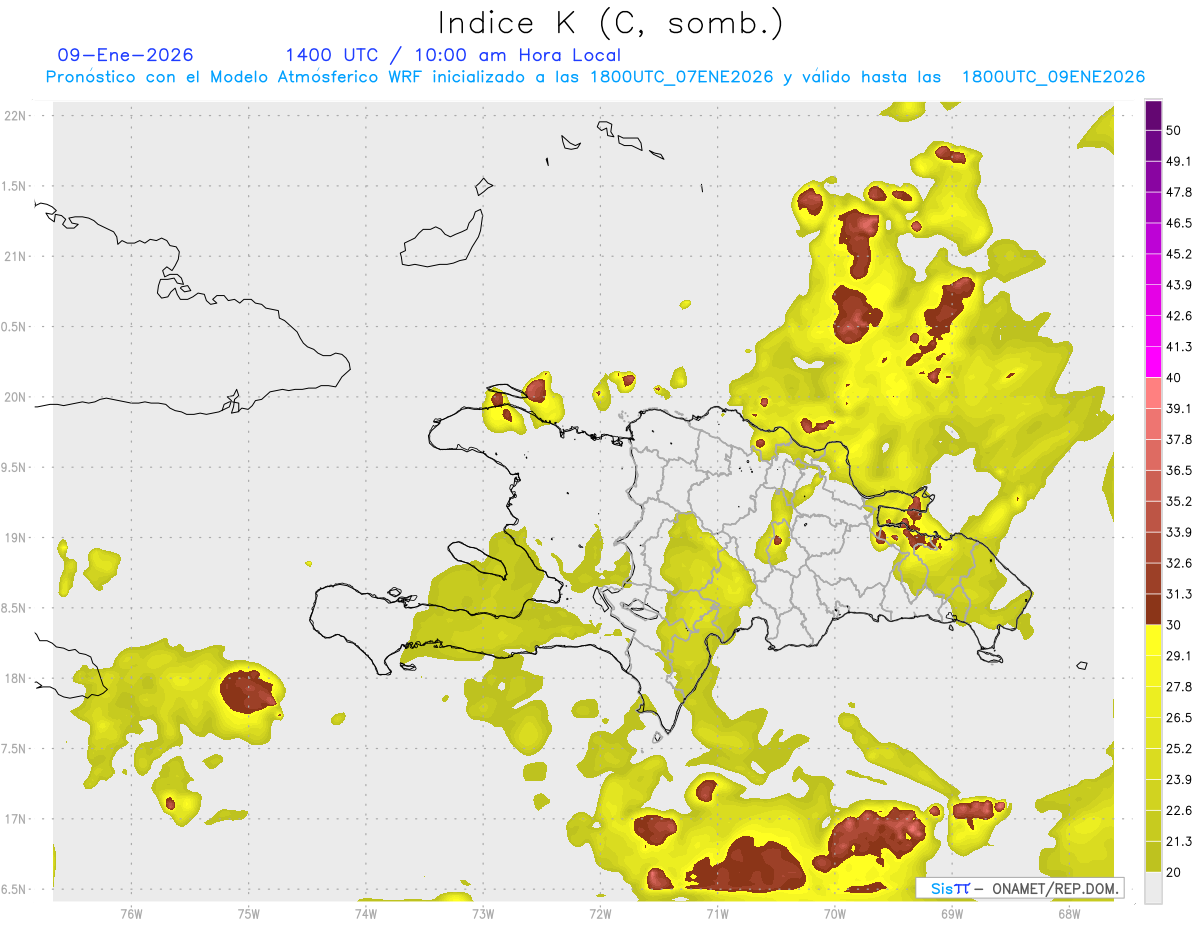
Task: Pick the legend value "25.2"
Action: pos(1179,749)
